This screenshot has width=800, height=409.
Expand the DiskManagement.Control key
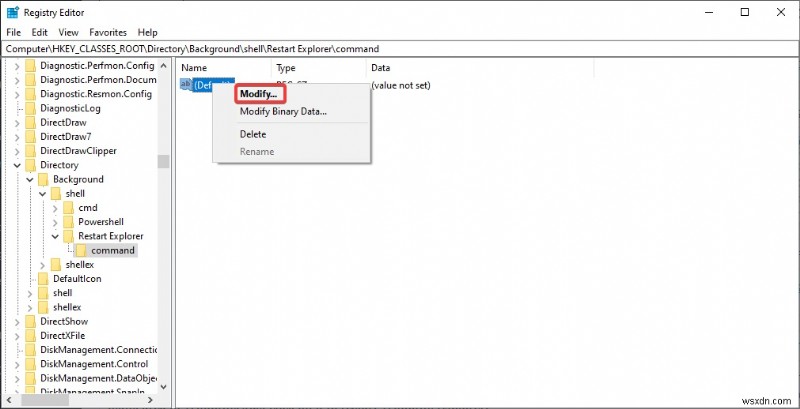[x=17, y=365]
